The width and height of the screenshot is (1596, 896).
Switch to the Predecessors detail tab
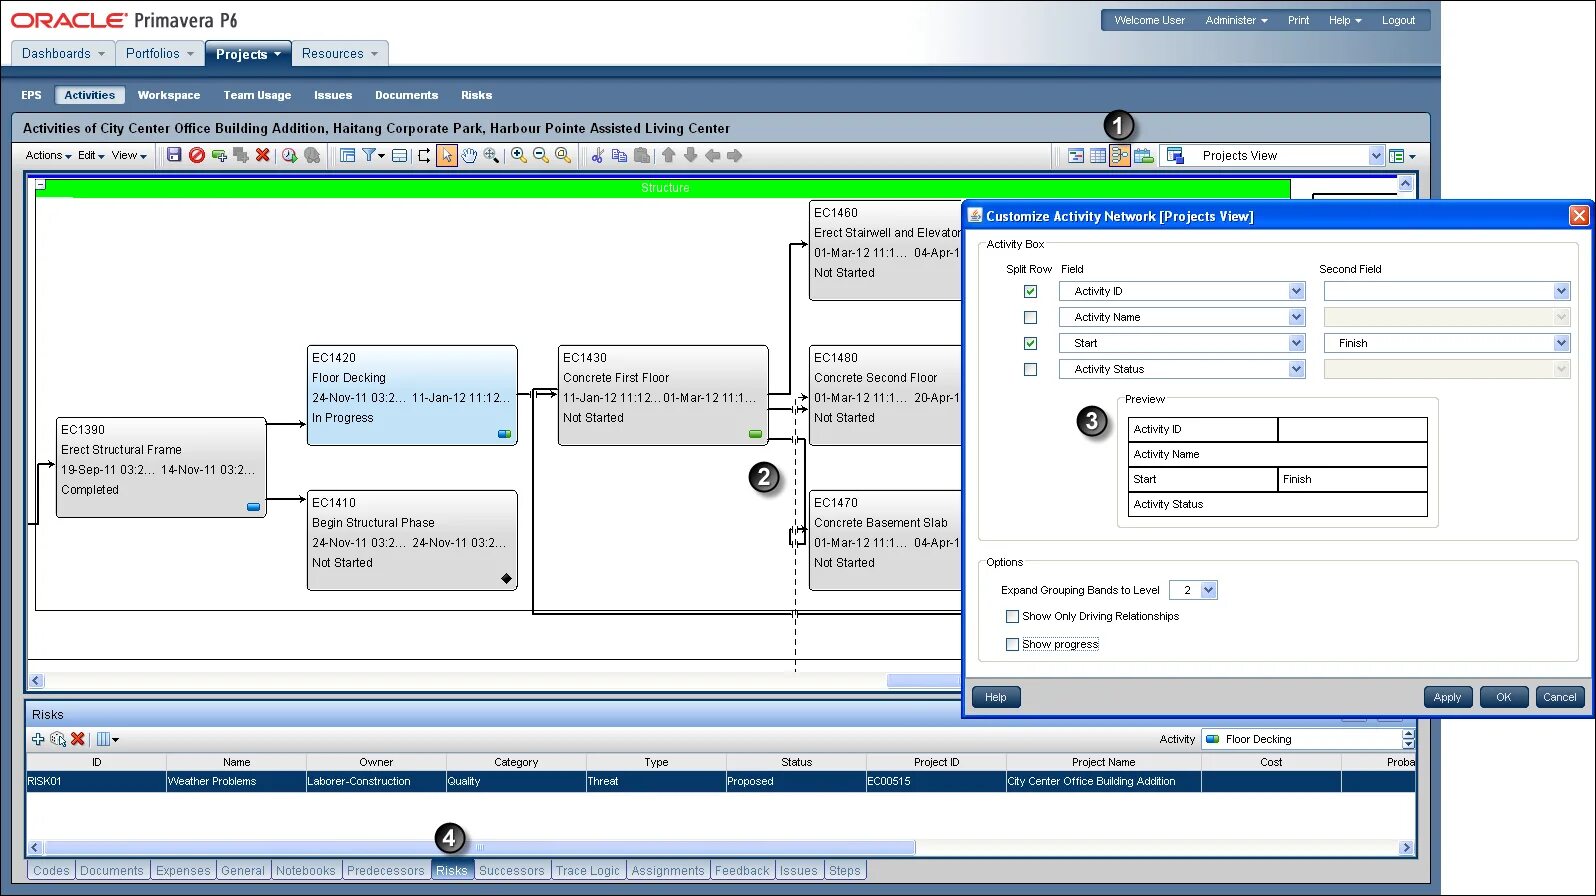(x=386, y=871)
